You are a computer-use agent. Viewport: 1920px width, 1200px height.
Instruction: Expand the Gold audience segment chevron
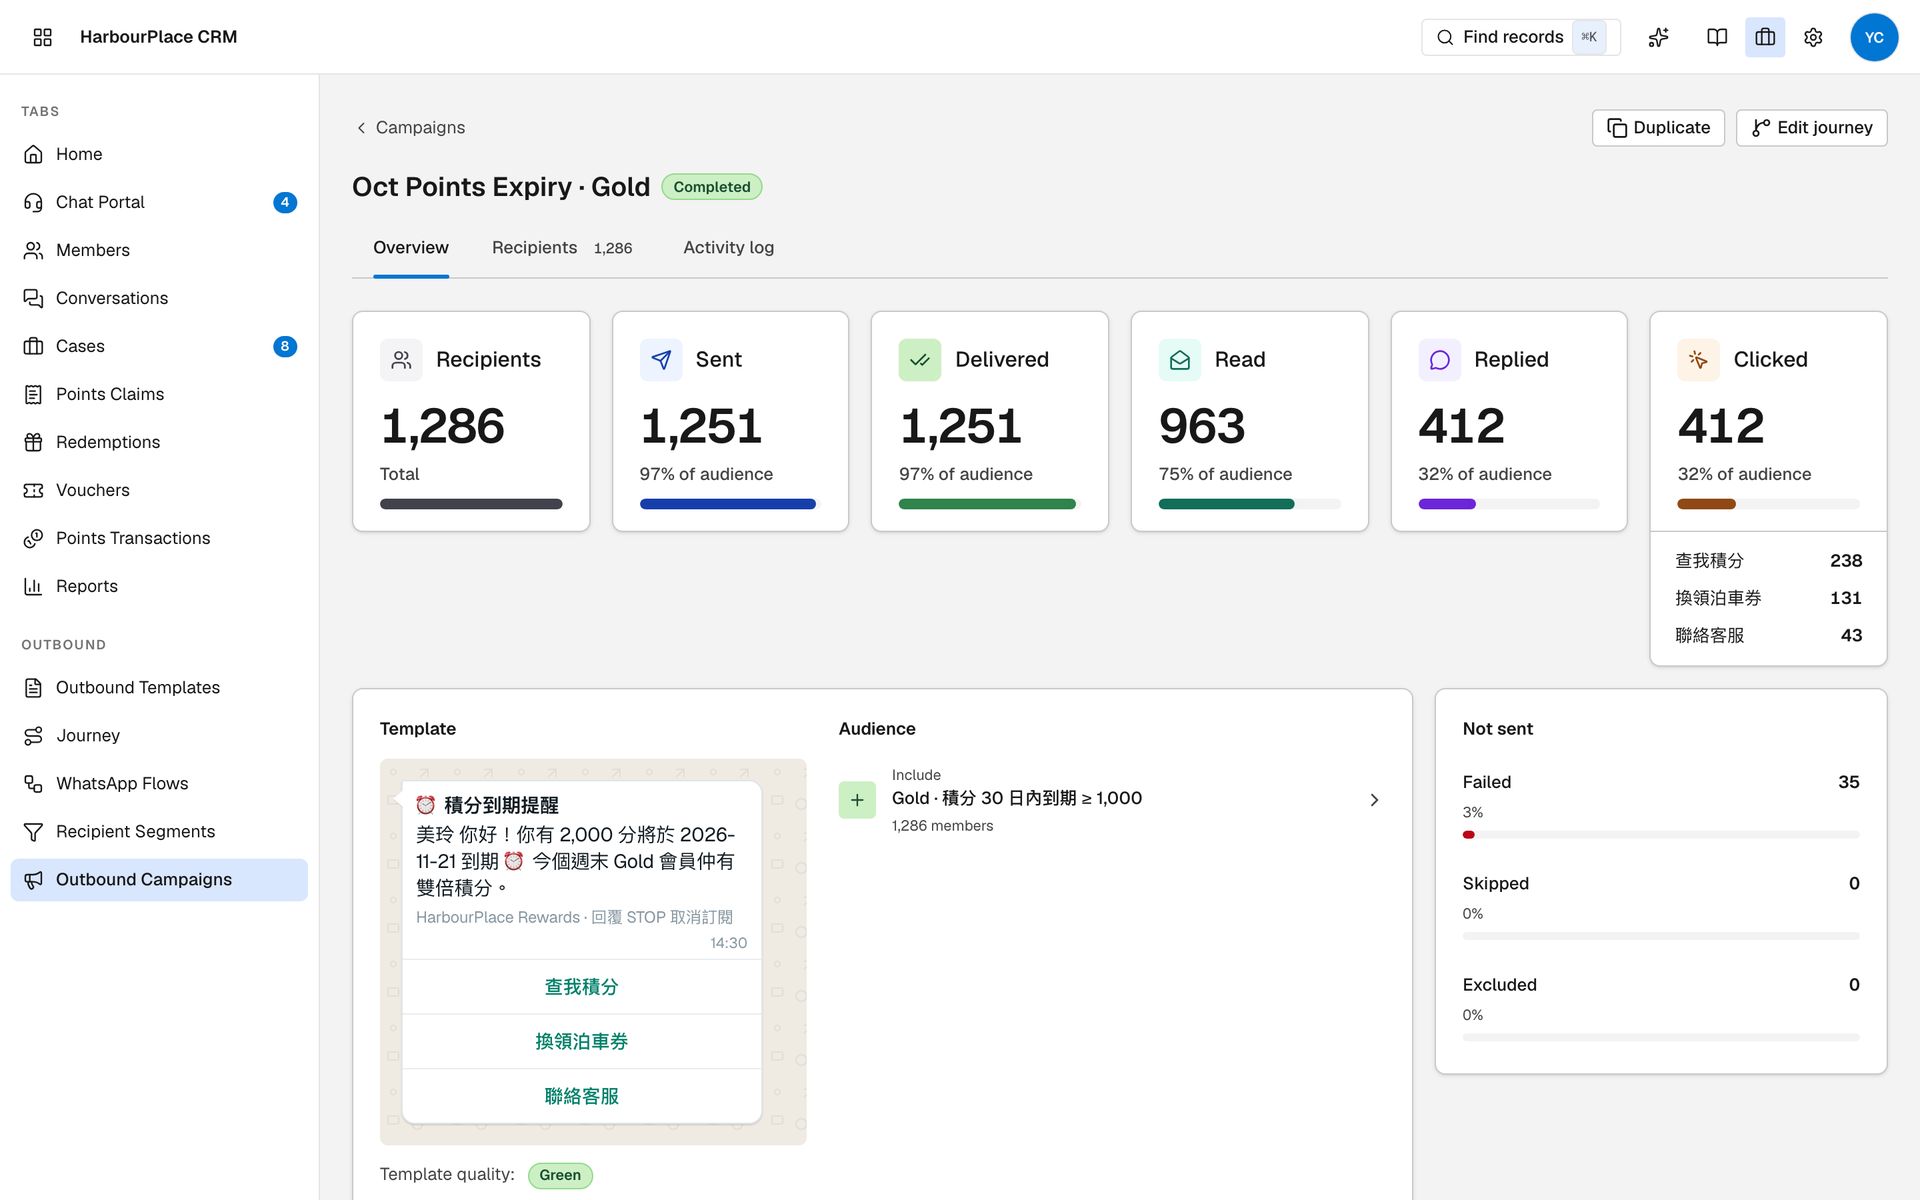click(1374, 800)
